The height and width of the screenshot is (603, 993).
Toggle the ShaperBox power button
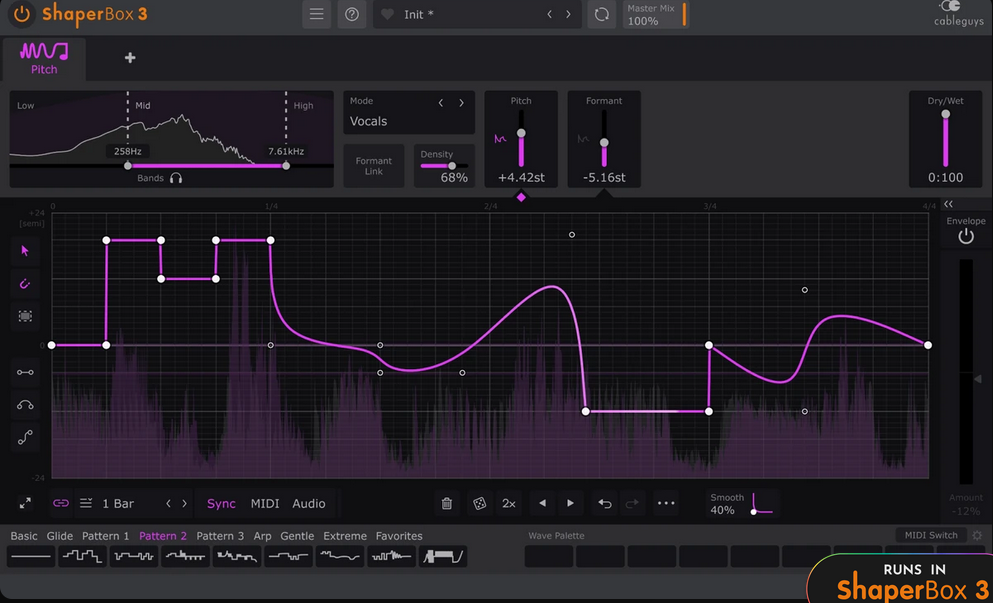coord(22,14)
